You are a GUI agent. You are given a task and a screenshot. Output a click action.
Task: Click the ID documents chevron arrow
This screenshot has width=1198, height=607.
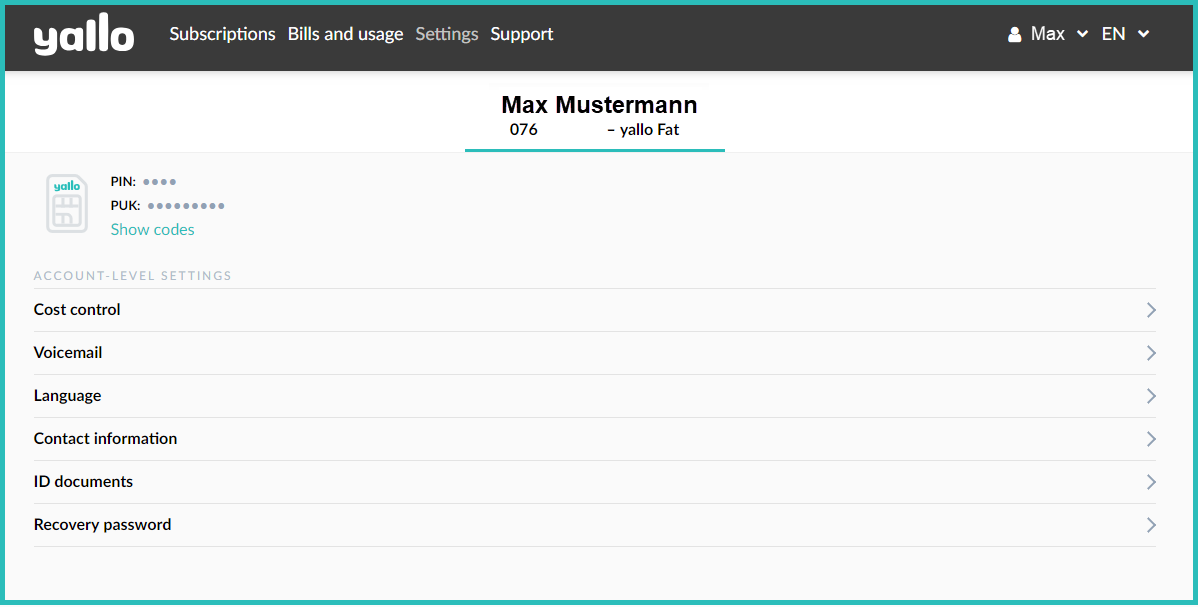click(1151, 482)
